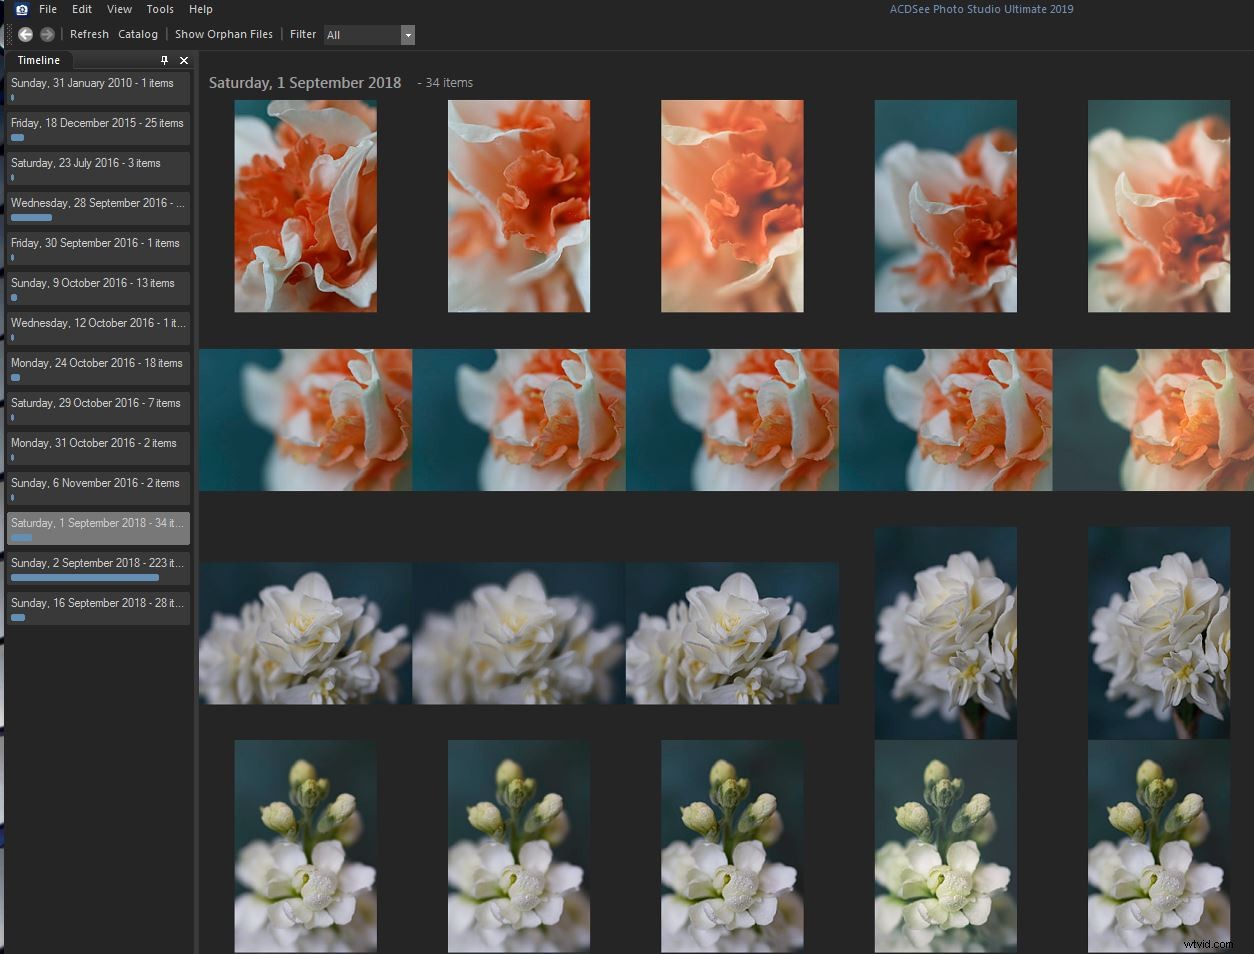The image size is (1254, 954).
Task: Click the ACDSee Photo Studio Ultimate 2019 label
Action: (x=981, y=9)
